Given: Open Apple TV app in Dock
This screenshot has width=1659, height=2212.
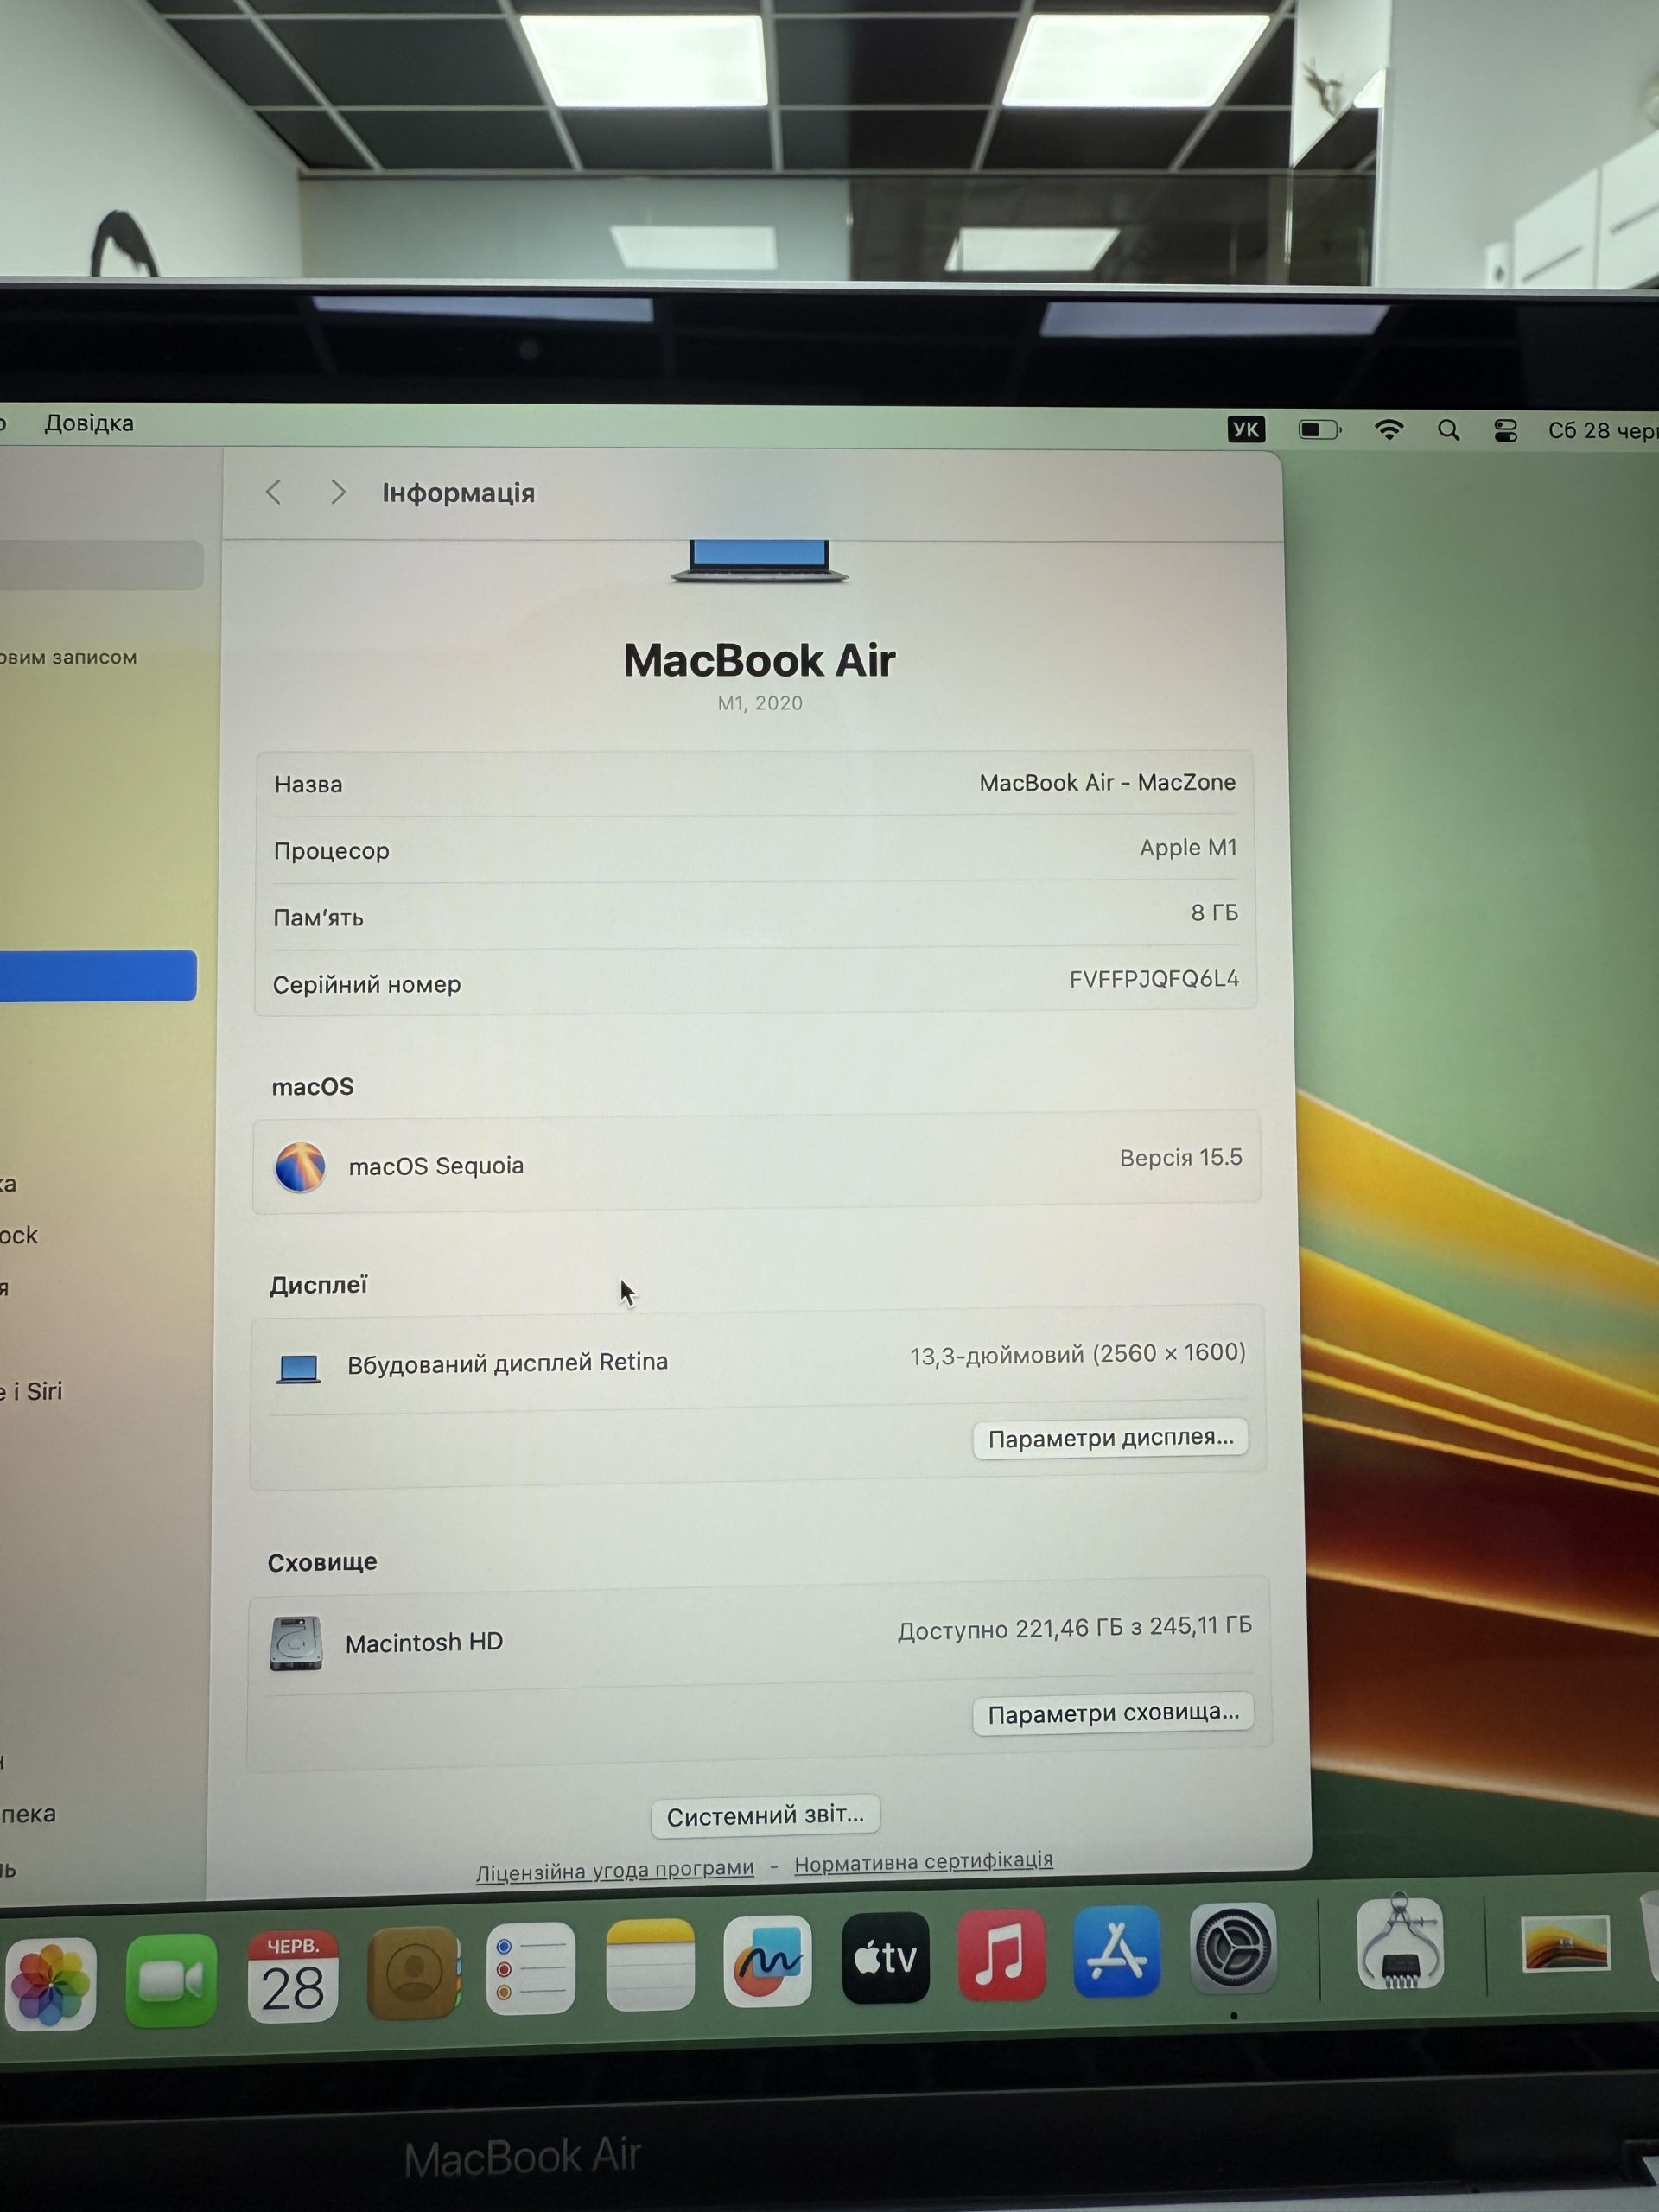Looking at the screenshot, I should click(885, 1957).
